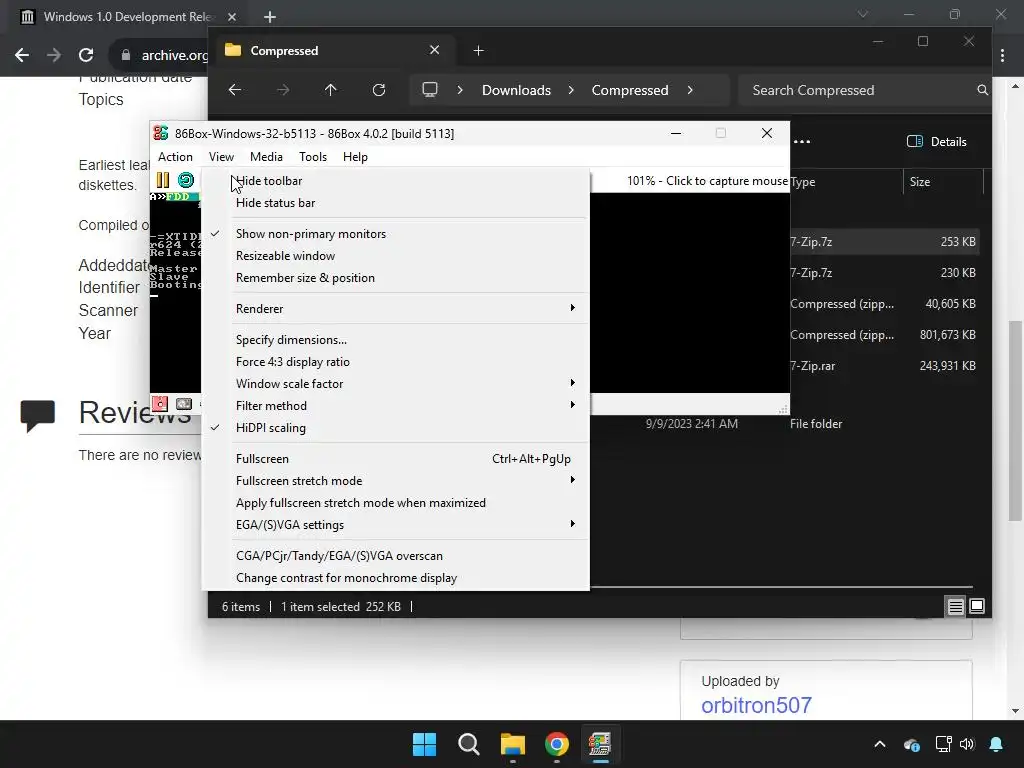The image size is (1024, 768).
Task: Close the Compressed Explorer tab
Action: [x=434, y=50]
